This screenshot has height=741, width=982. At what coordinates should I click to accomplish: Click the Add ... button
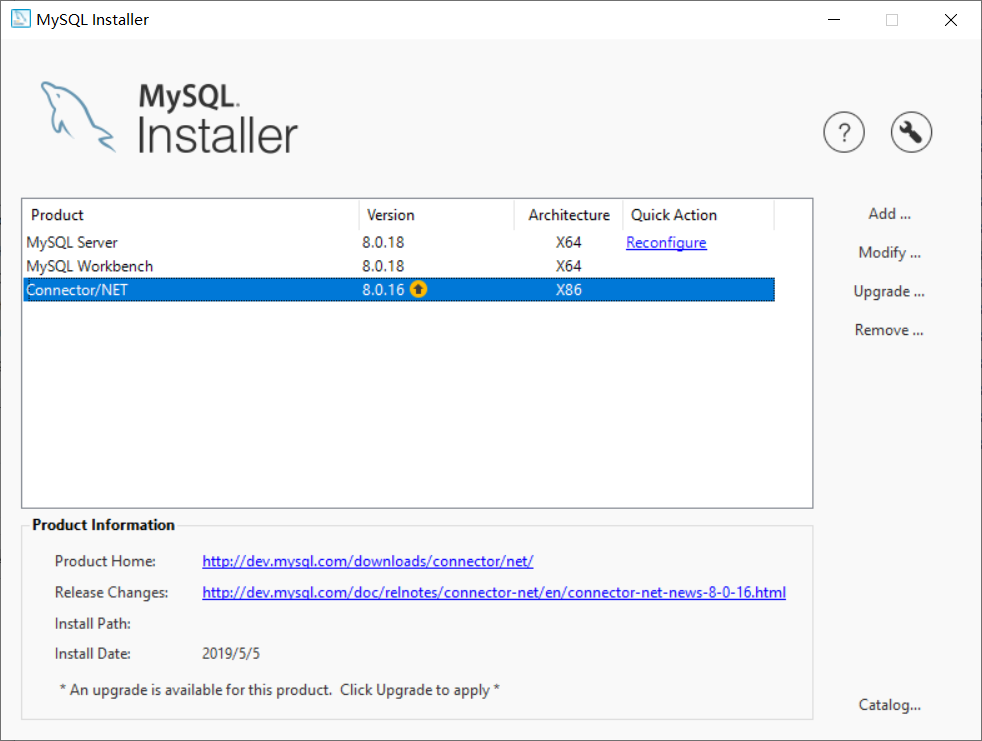click(889, 214)
